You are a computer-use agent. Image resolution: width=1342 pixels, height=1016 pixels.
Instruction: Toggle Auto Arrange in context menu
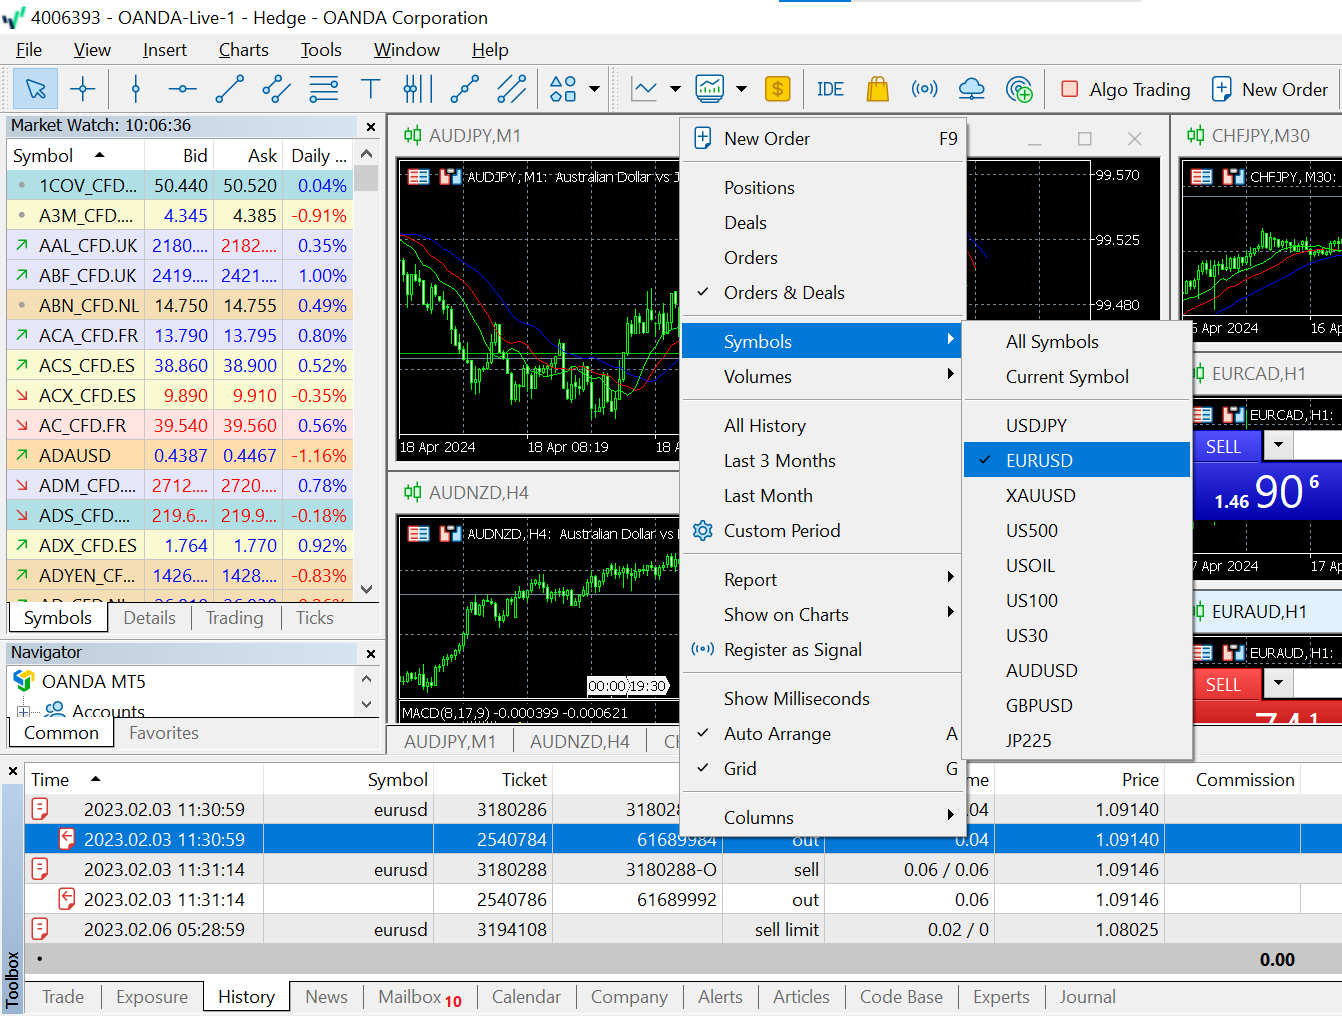(777, 734)
